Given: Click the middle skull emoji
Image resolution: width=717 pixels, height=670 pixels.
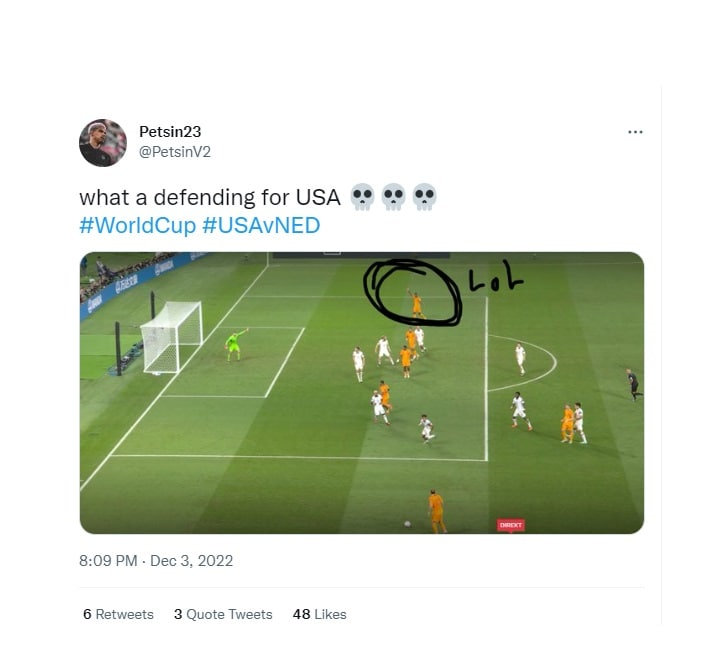Looking at the screenshot, I should (393, 197).
